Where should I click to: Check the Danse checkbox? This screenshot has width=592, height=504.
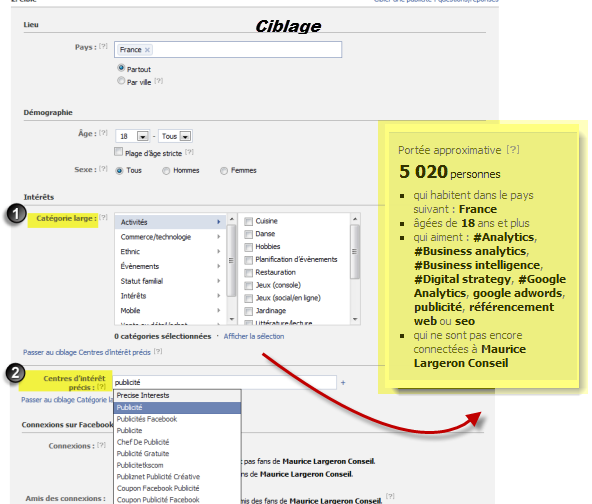coord(248,234)
